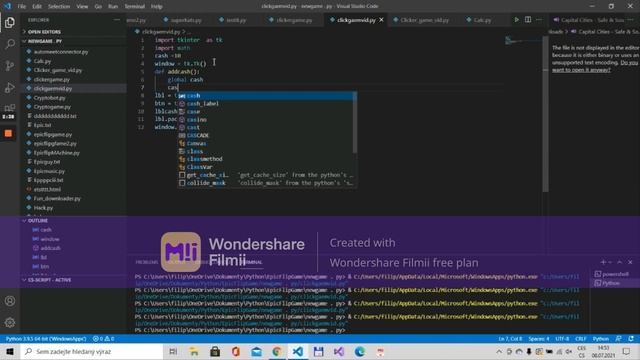Open Visual Studio purple taskbar icon
The height and width of the screenshot is (360, 640).
pyautogui.click(x=339, y=351)
